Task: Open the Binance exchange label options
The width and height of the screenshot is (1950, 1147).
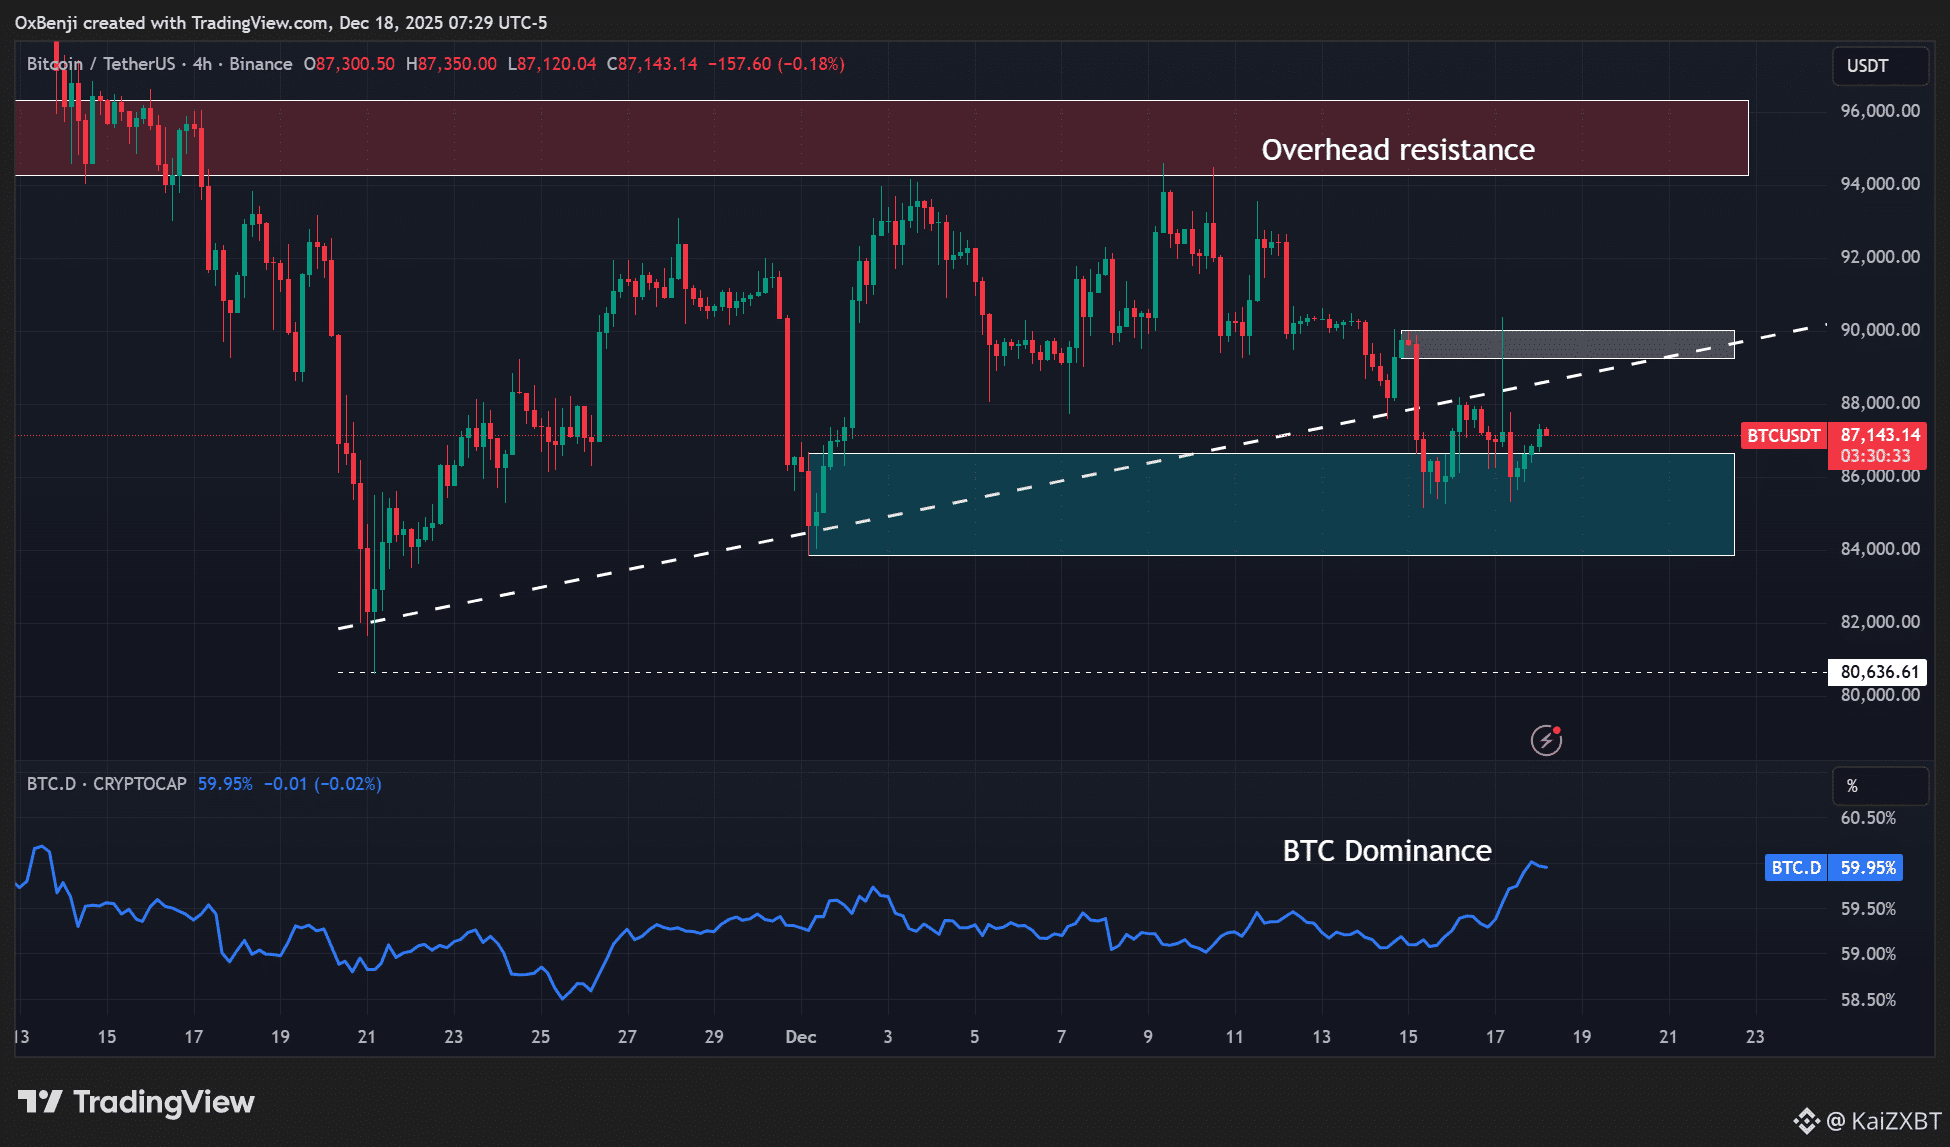Action: [262, 63]
